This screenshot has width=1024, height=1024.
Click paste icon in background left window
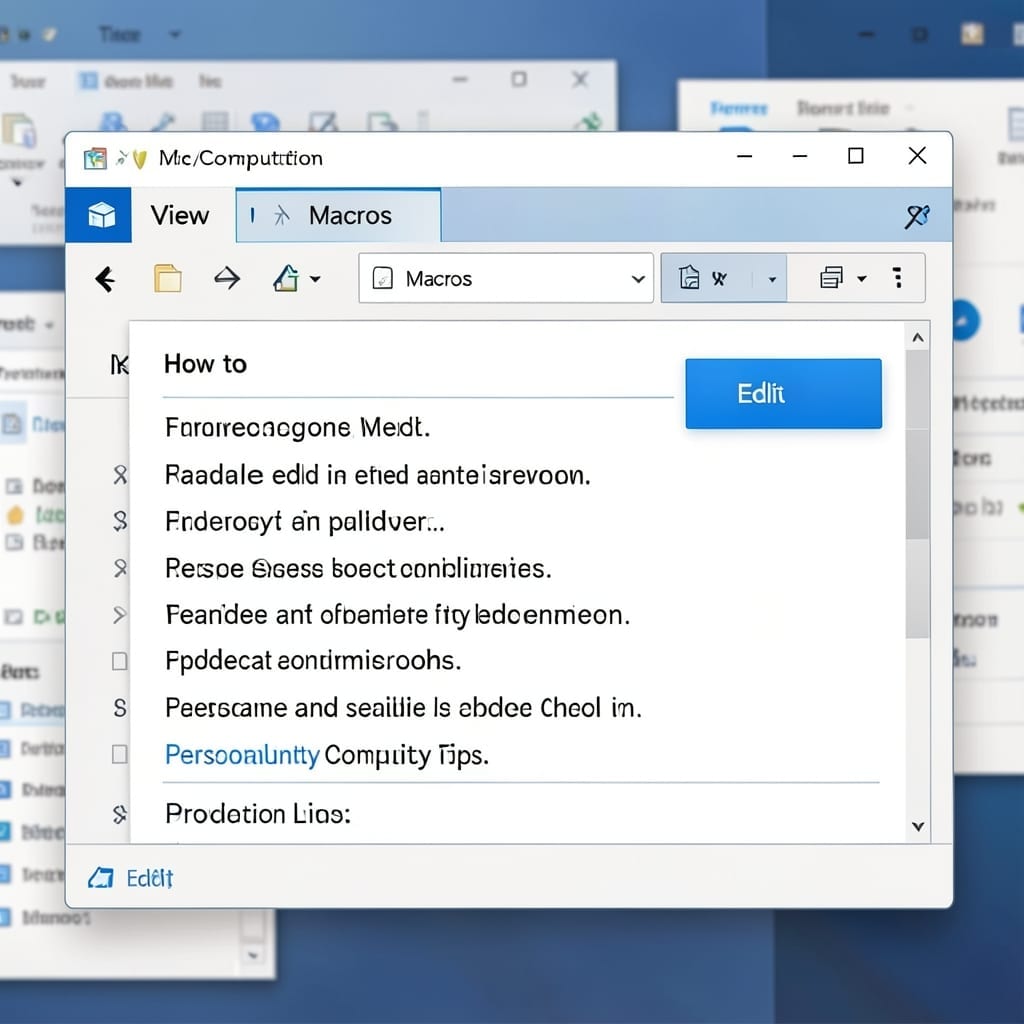pyautogui.click(x=18, y=130)
